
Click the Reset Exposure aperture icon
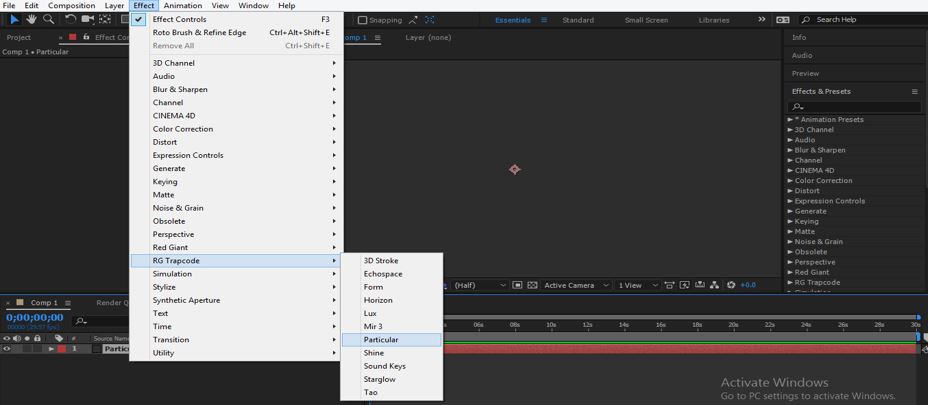(731, 285)
